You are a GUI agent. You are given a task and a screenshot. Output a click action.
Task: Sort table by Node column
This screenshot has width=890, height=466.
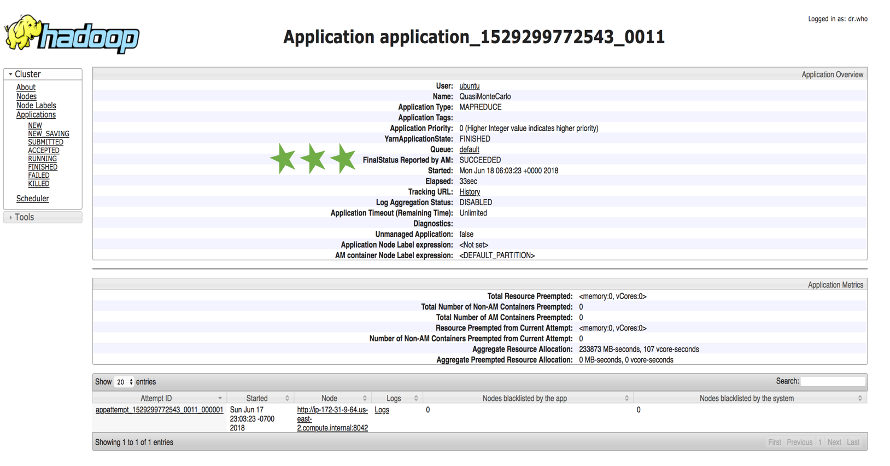tap(333, 398)
